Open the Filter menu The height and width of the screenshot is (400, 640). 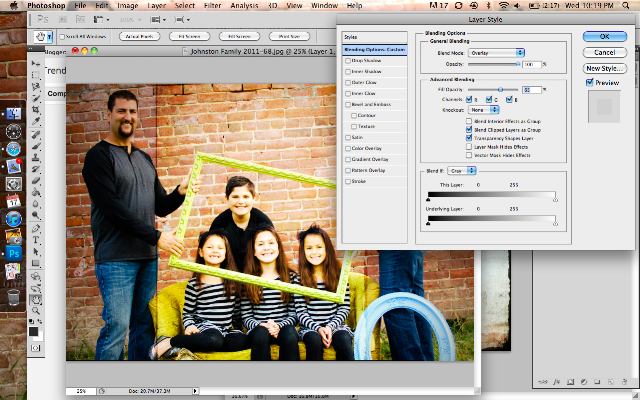tap(212, 5)
